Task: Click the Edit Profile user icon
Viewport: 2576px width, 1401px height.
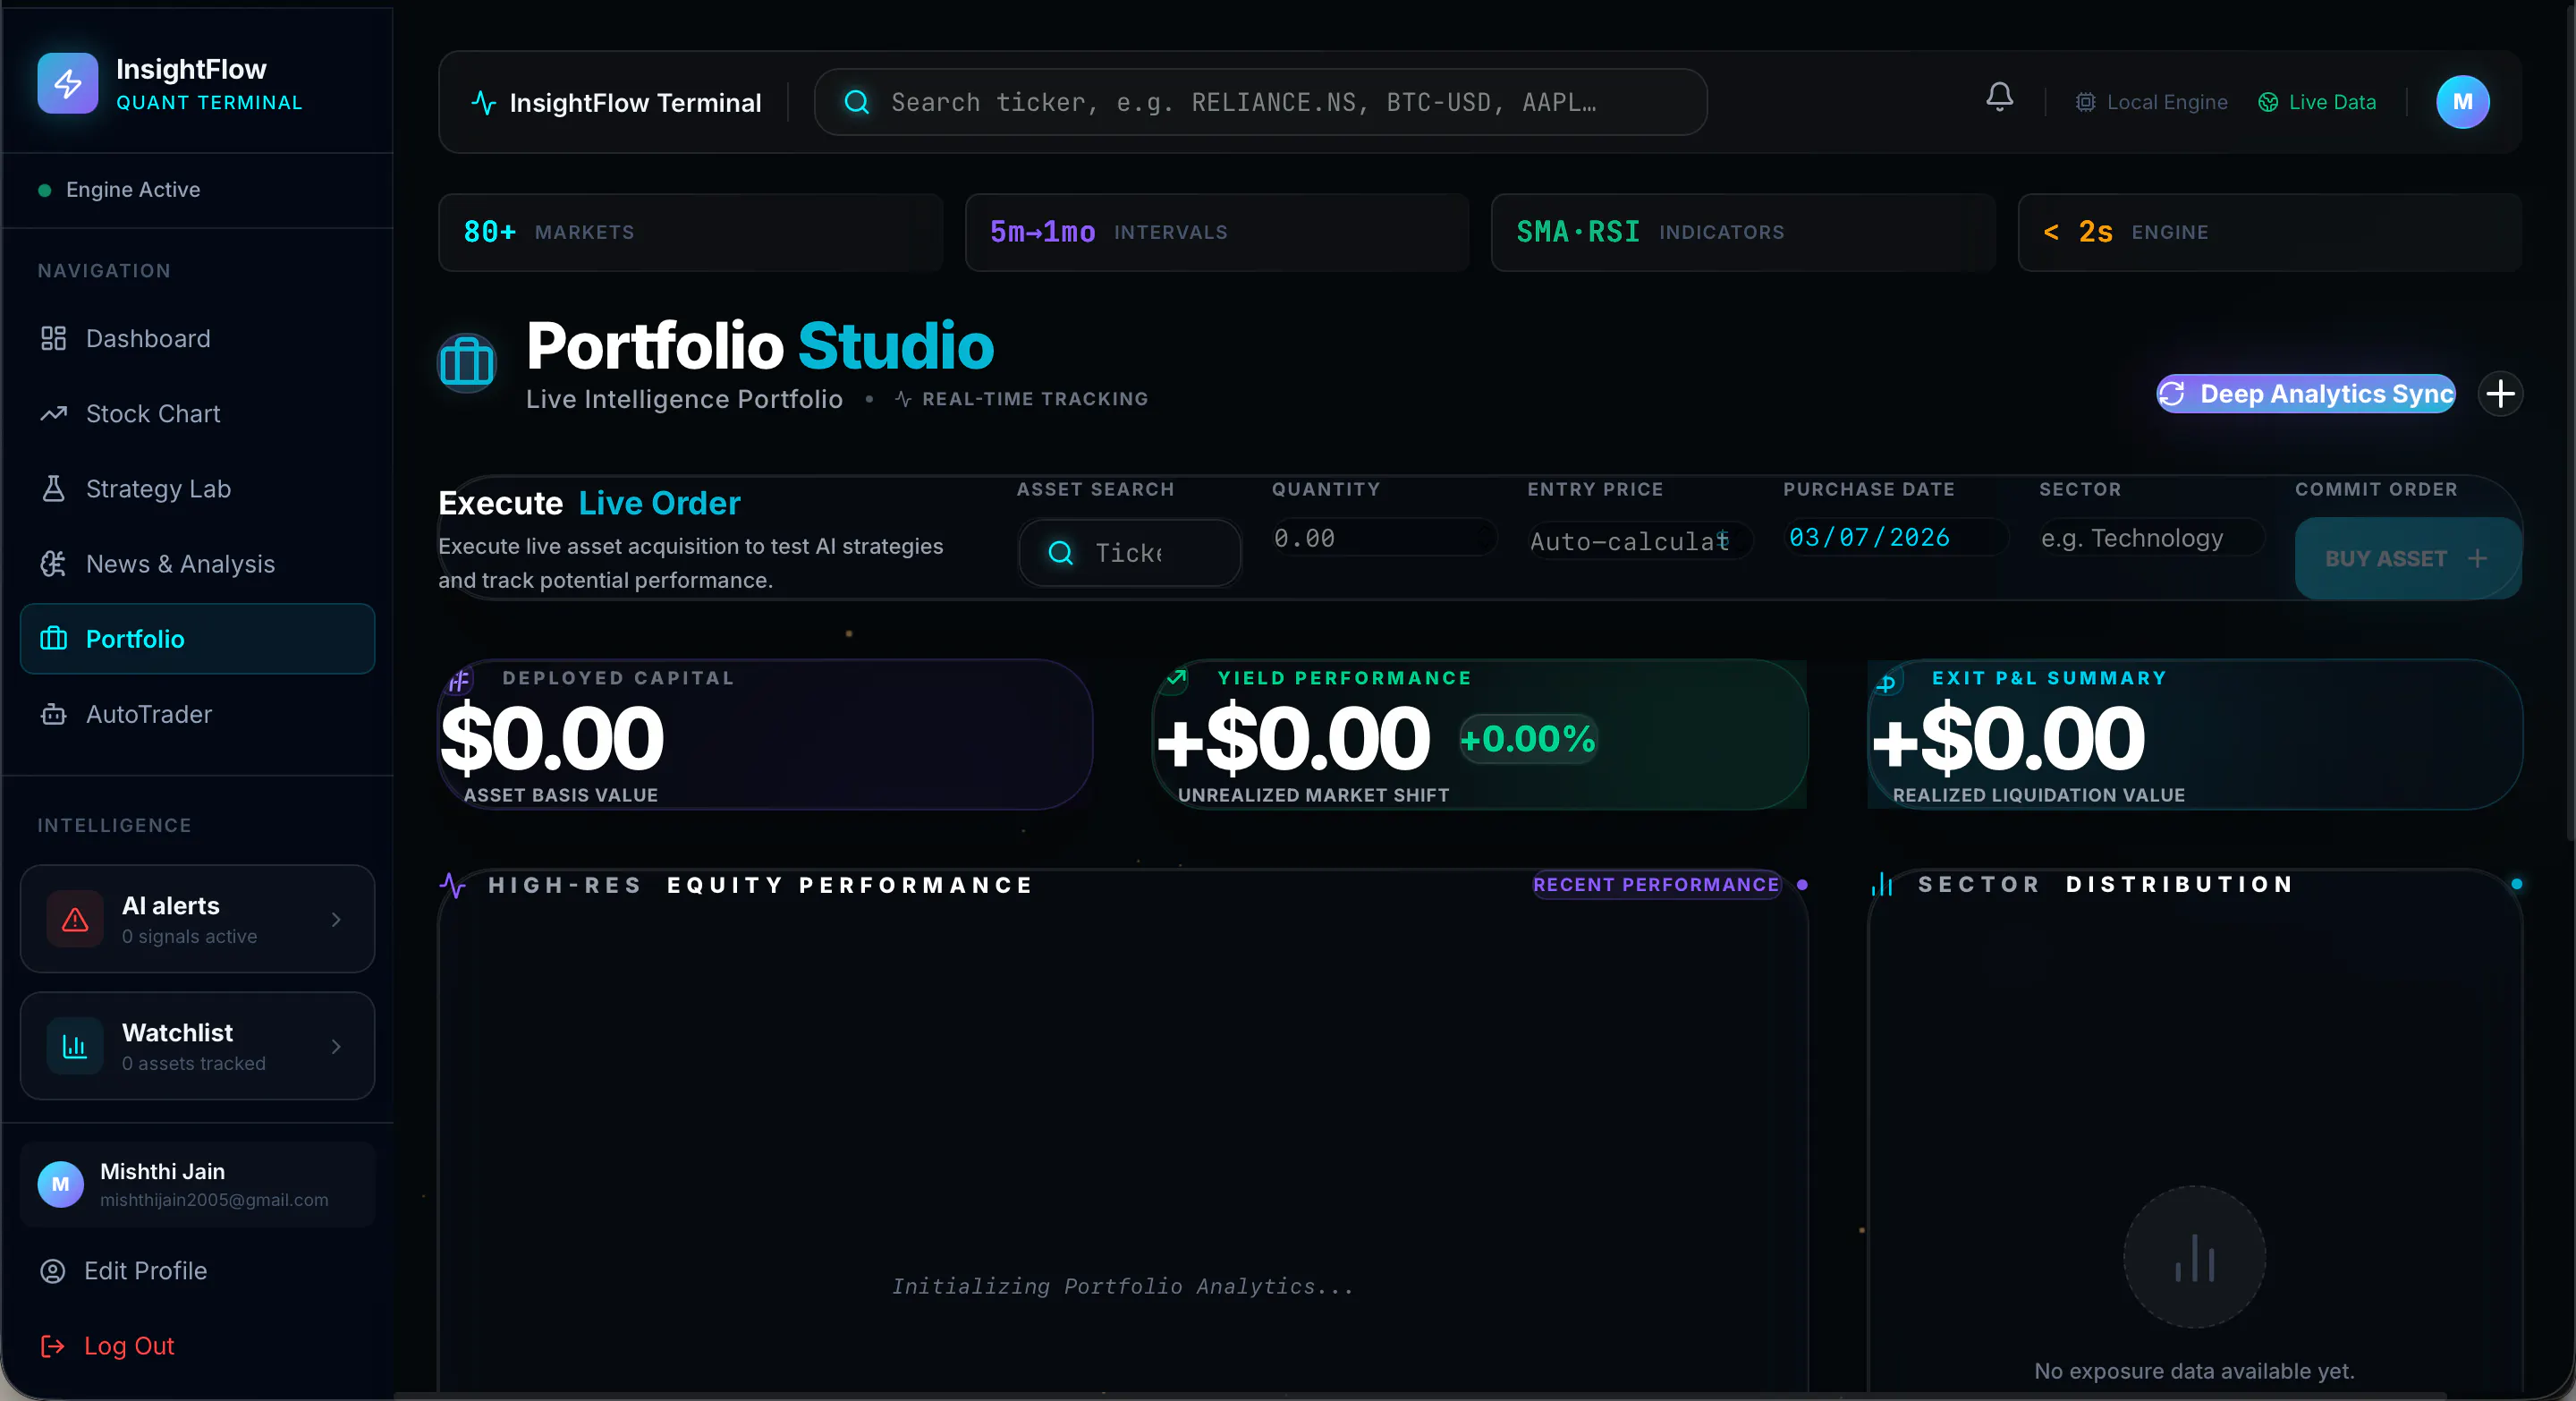Action: (x=52, y=1271)
